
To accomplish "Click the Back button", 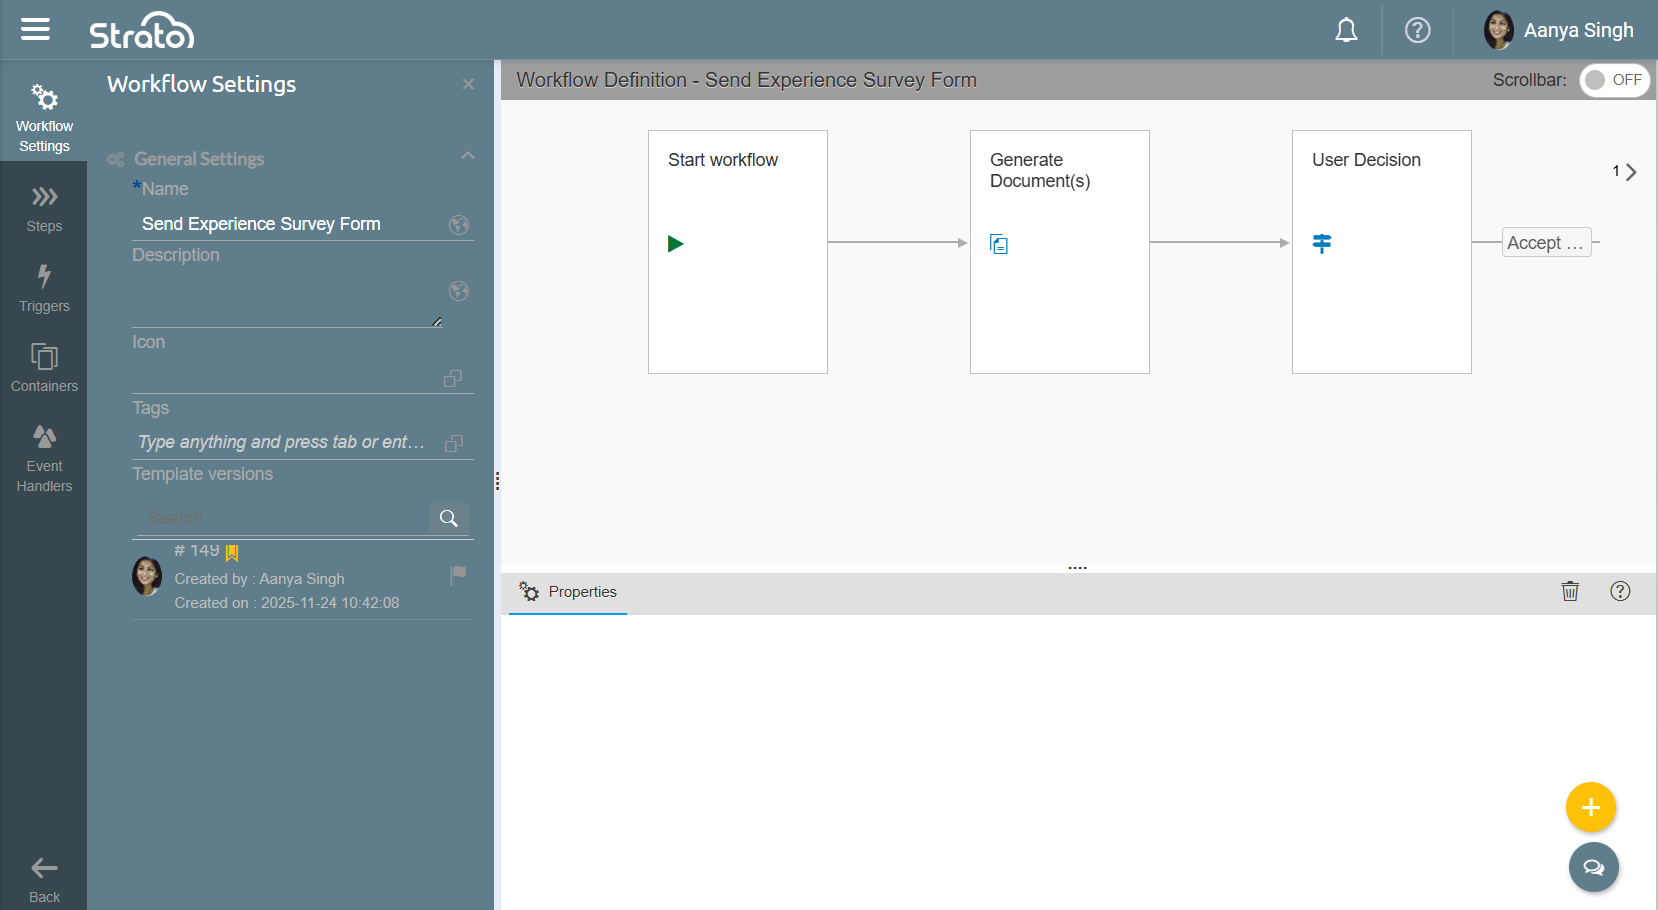I will (44, 878).
